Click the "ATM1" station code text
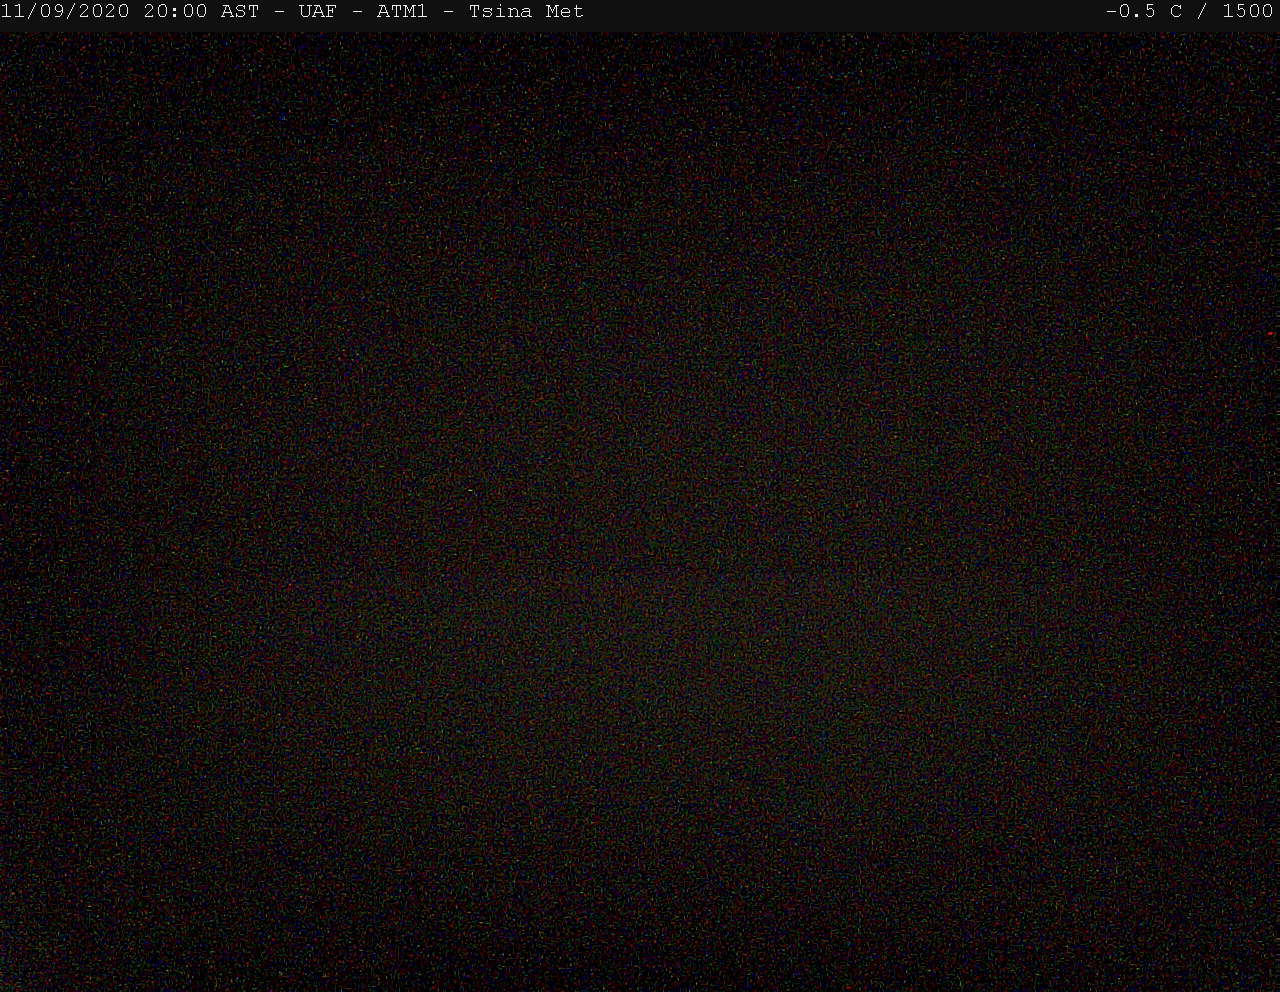The width and height of the screenshot is (1280, 992). (402, 12)
